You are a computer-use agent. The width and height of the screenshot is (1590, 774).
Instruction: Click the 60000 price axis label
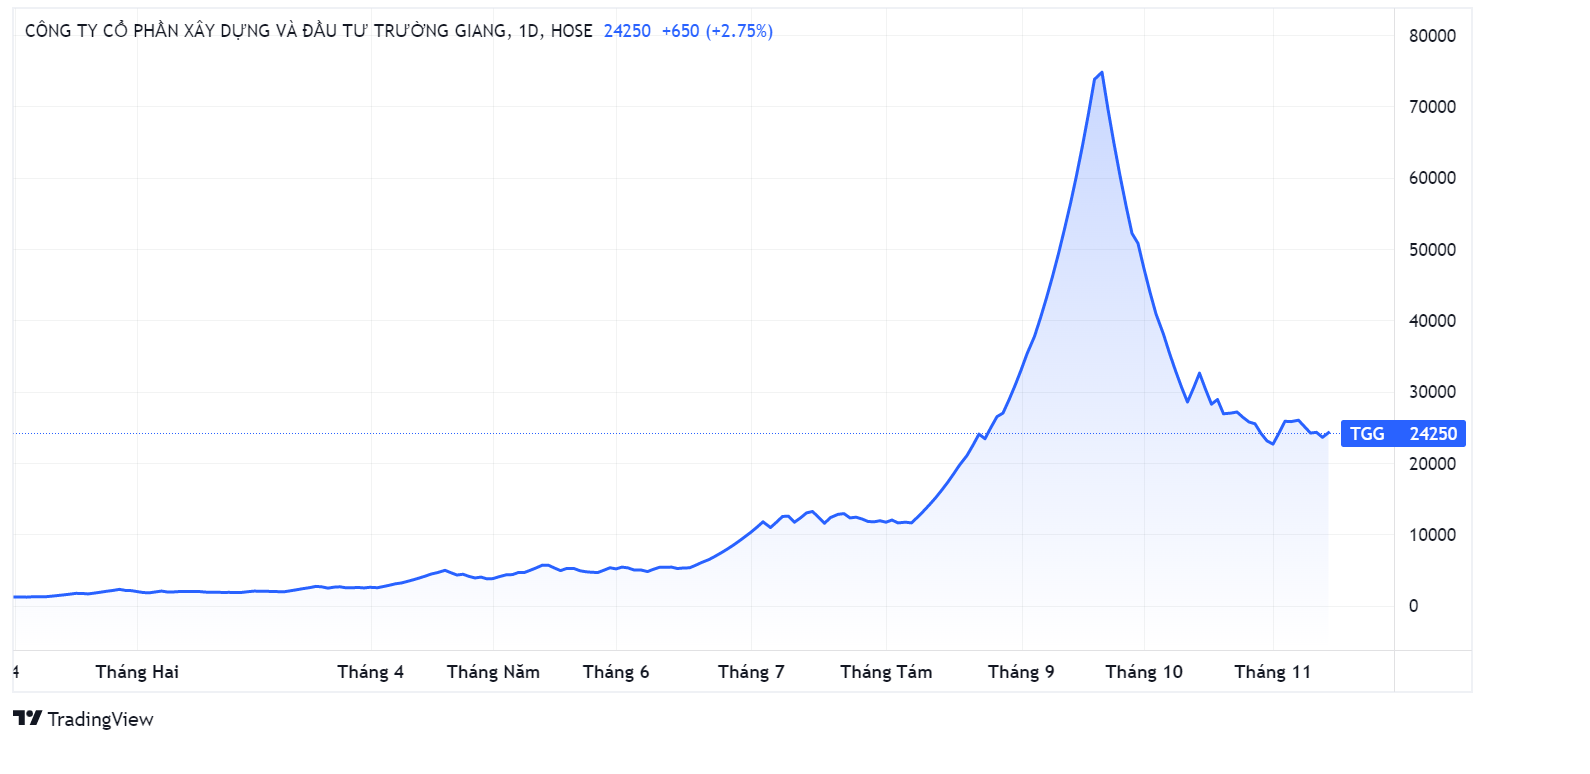(x=1432, y=178)
